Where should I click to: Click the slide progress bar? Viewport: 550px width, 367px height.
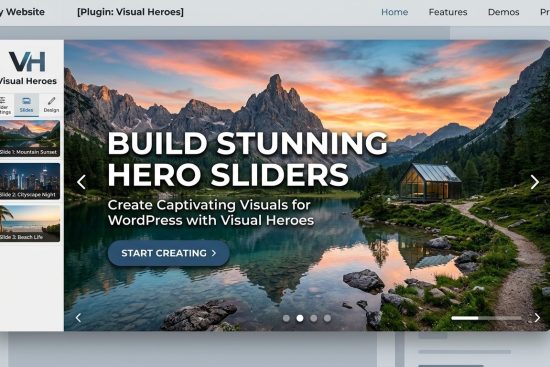point(487,318)
